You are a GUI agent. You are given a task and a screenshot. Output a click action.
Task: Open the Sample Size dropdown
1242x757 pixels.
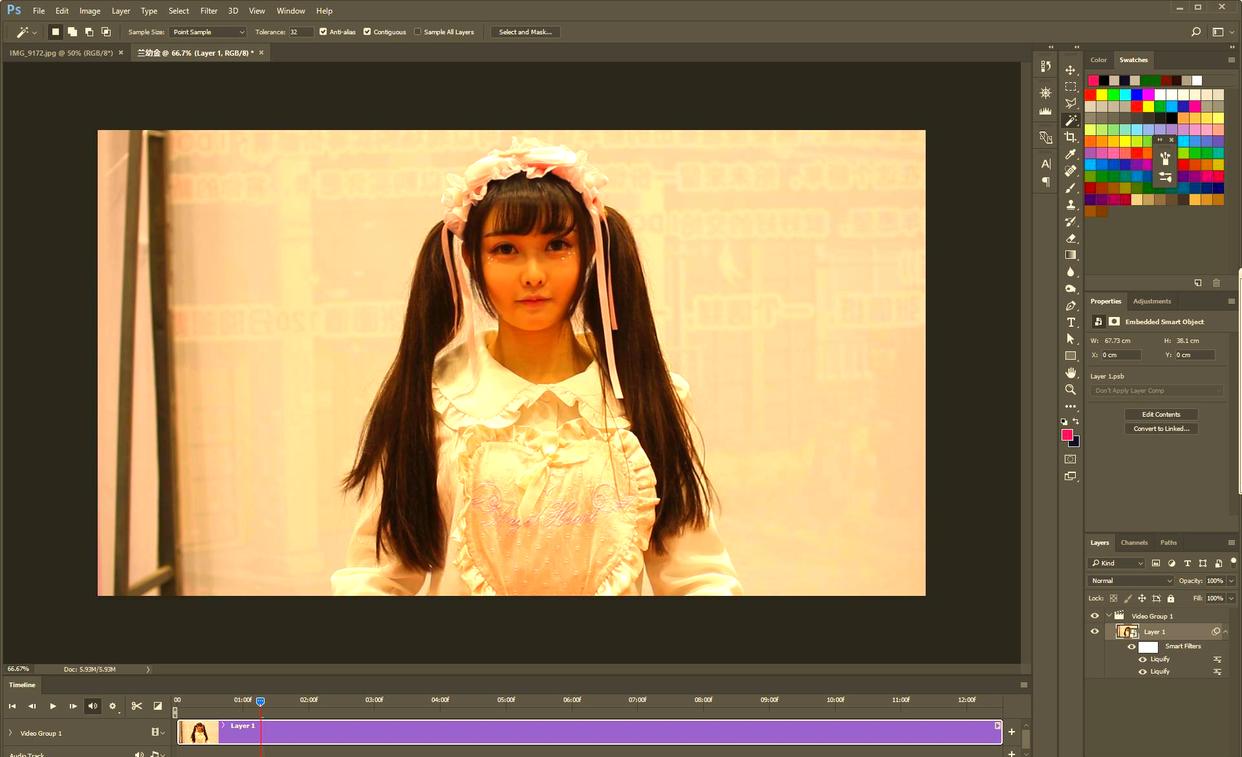[x=208, y=32]
